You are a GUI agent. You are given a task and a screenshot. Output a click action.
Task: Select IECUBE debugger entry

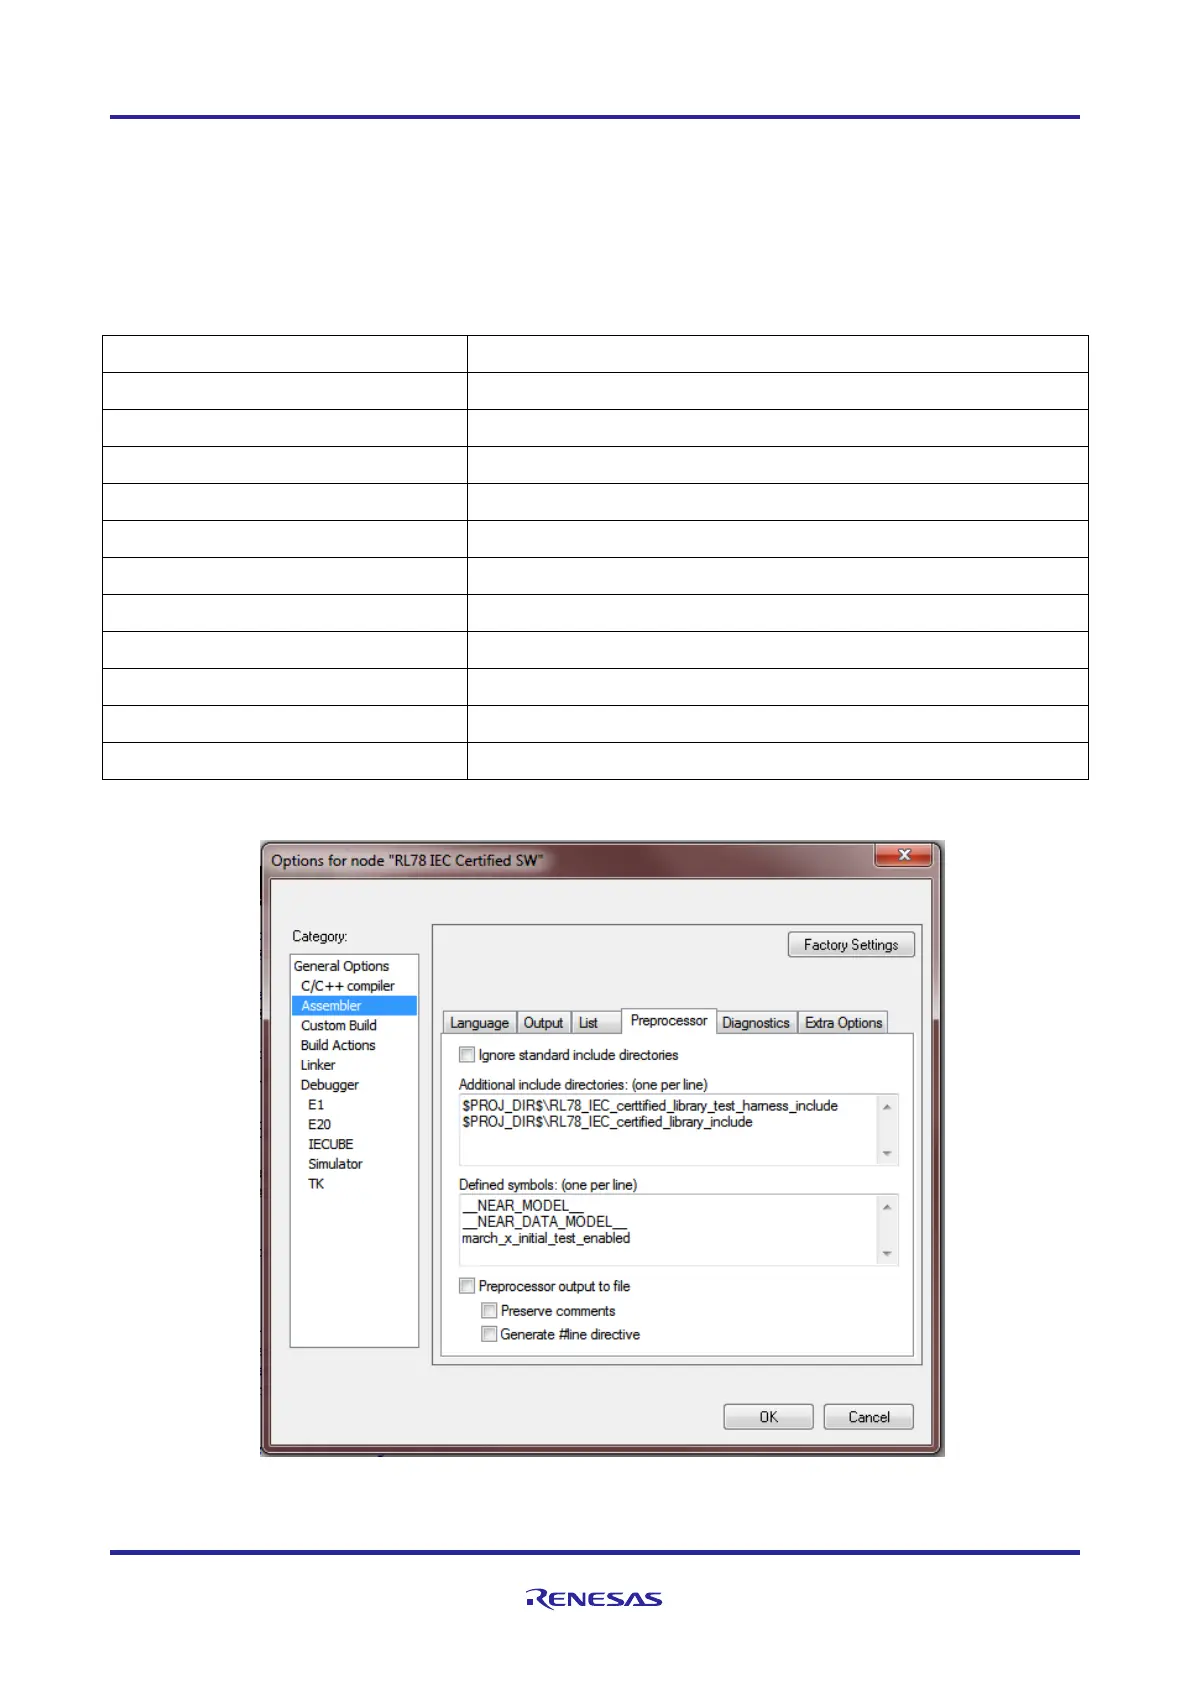330,1144
